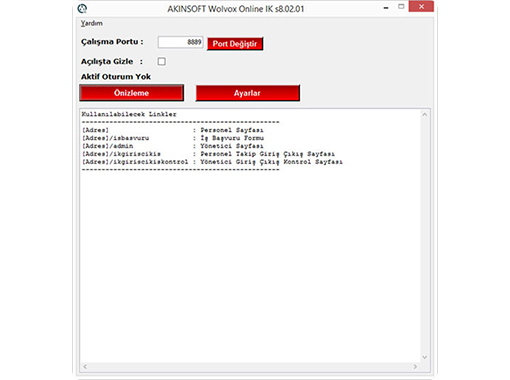
Task: Open Ayarlar settings
Action: (x=248, y=93)
